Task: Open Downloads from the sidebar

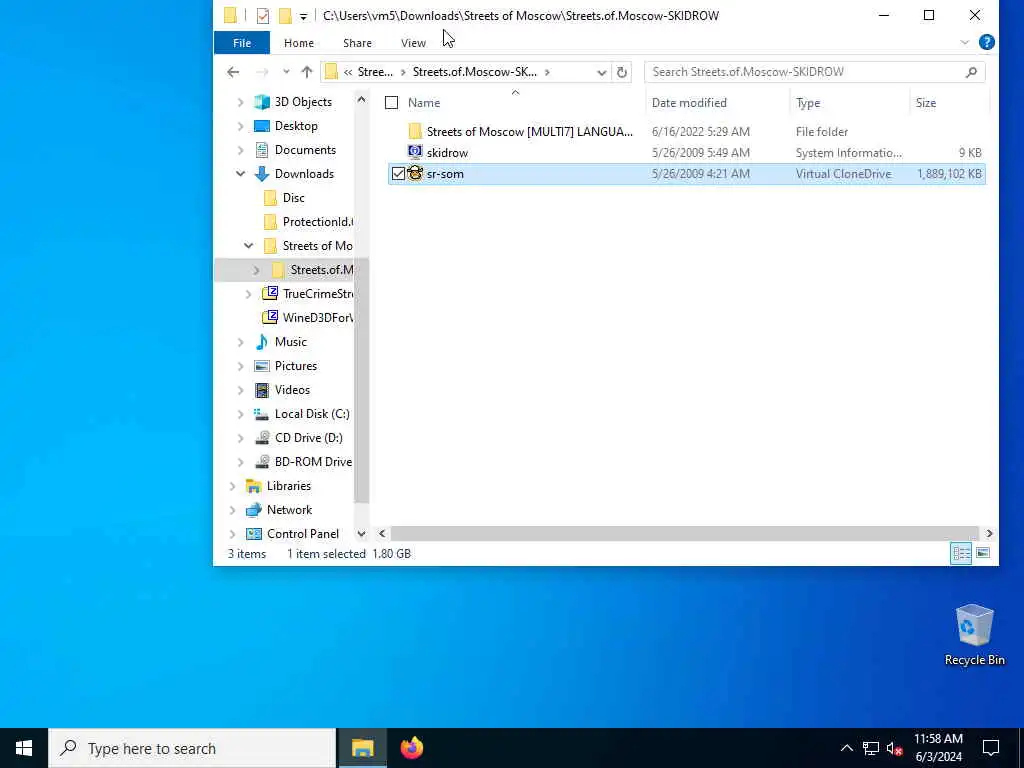Action: point(304,174)
